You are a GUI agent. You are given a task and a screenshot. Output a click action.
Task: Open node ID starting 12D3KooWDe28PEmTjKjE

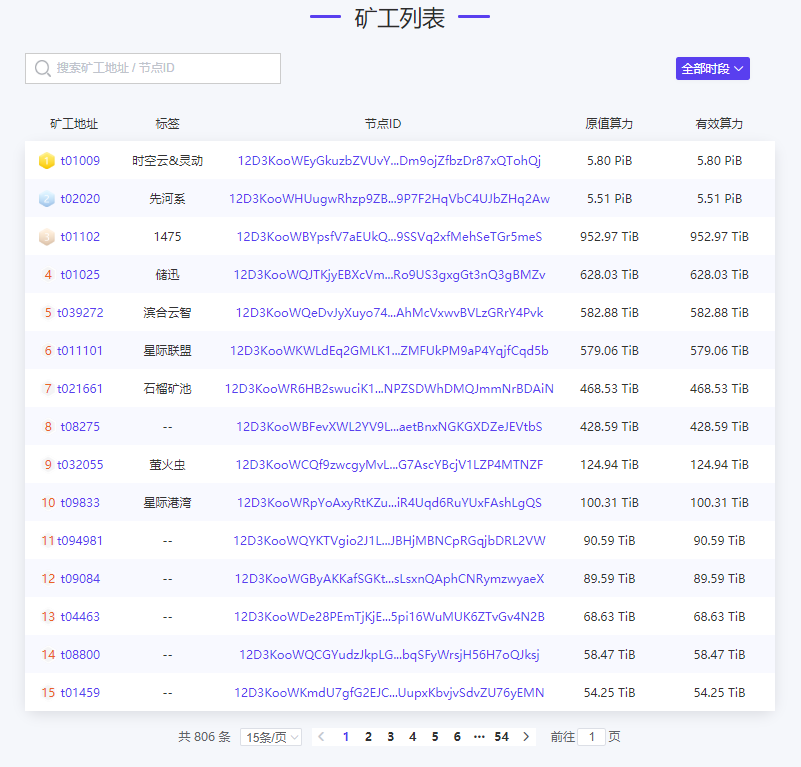389,616
